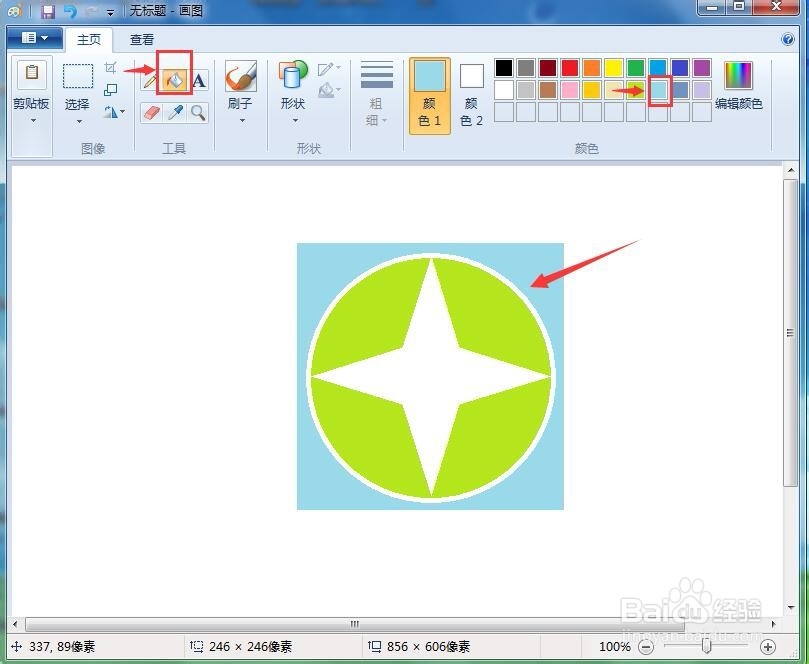Switch to the View (查看) tab

point(142,40)
